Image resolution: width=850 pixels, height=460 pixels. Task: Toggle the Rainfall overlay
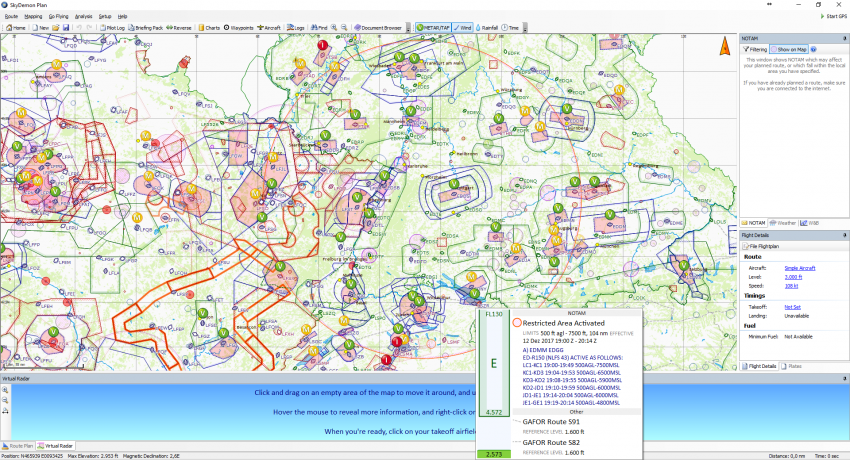click(487, 28)
